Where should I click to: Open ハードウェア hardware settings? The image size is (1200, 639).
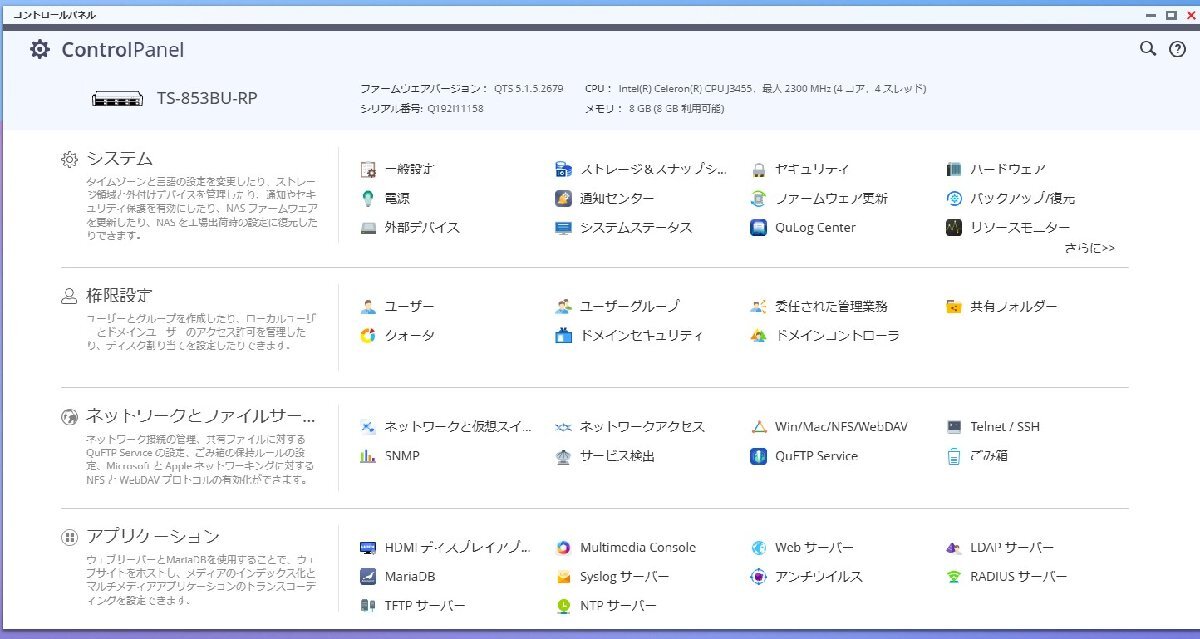coord(996,169)
